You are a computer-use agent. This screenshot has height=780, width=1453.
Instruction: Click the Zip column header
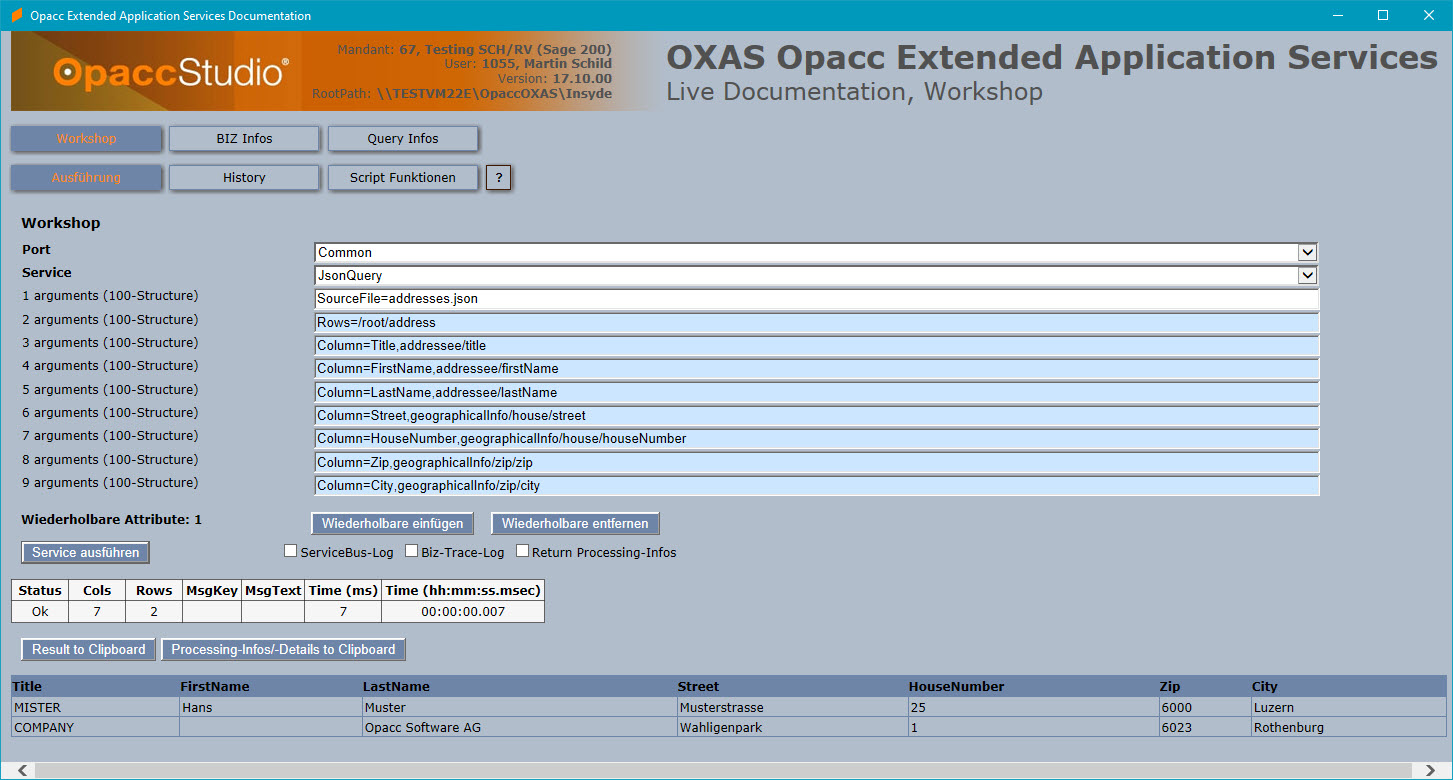tap(1204, 686)
